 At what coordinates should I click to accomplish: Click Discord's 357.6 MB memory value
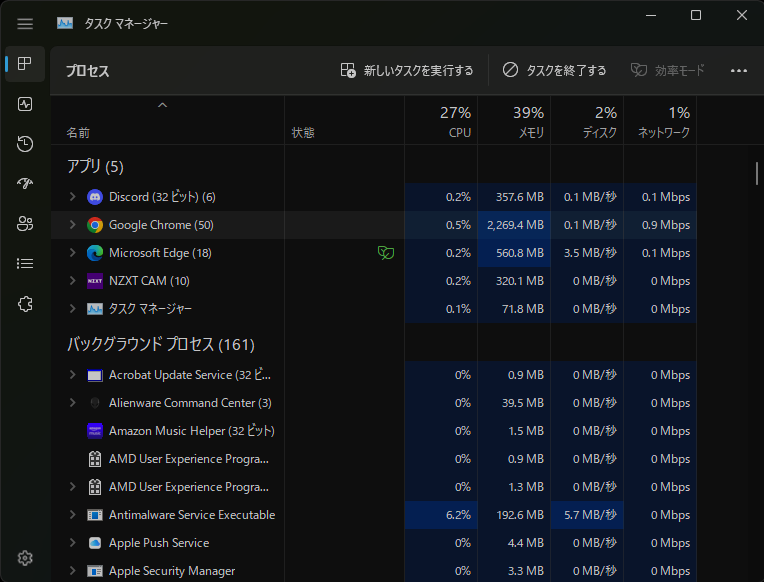point(519,197)
